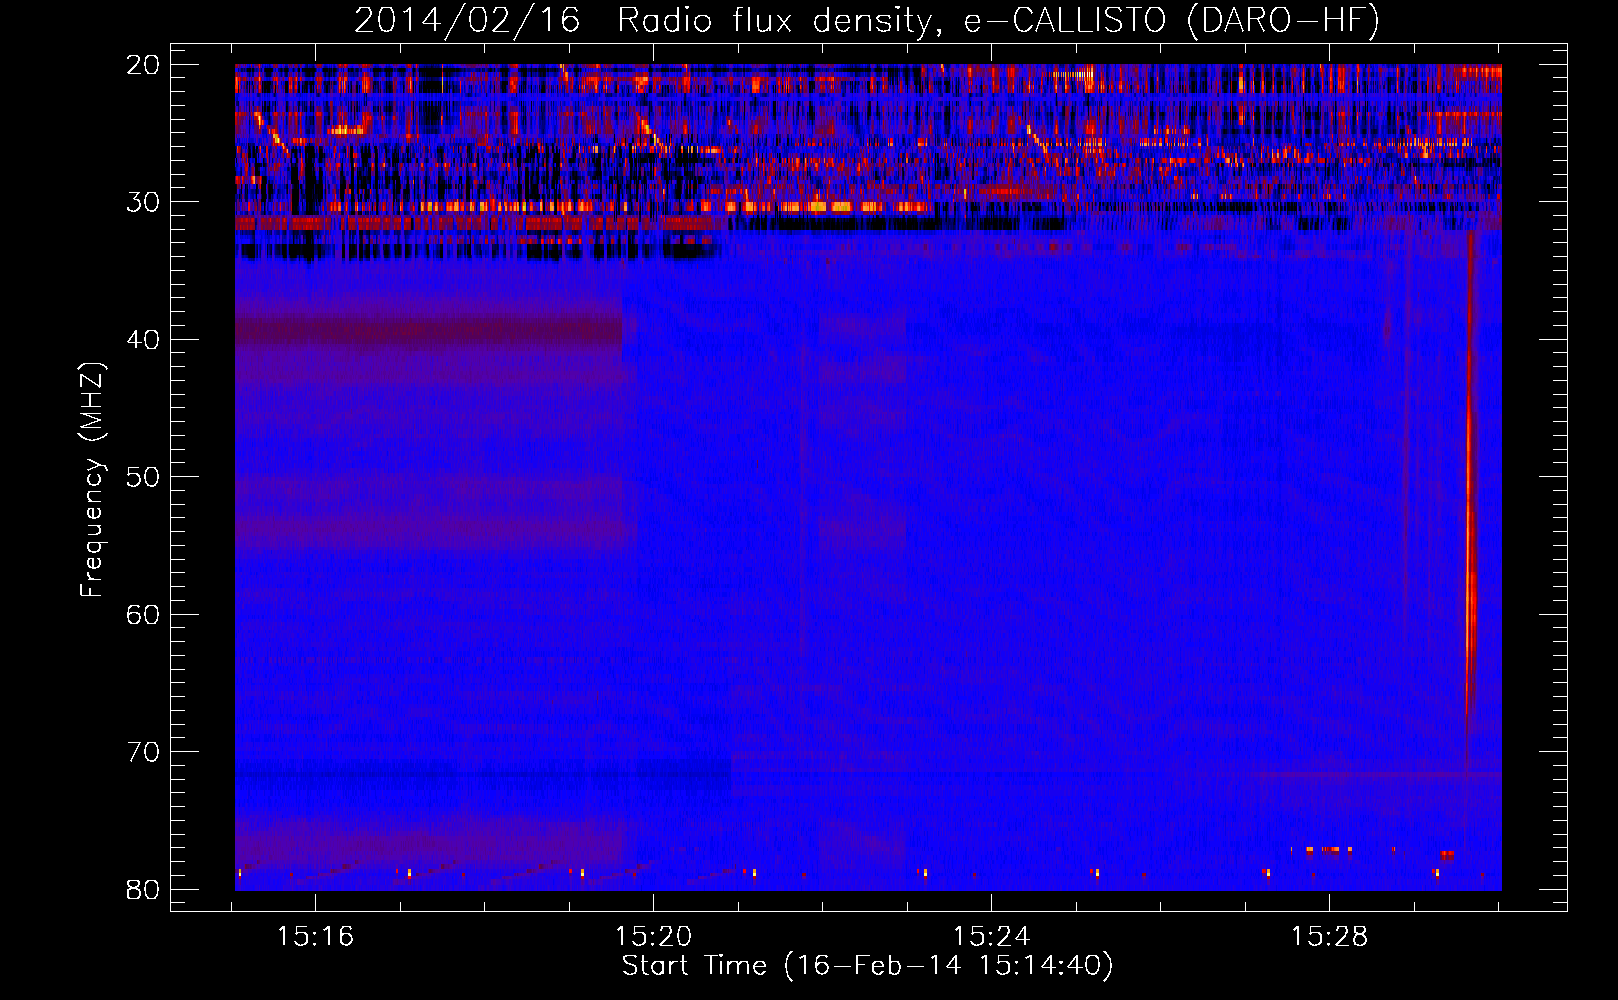Click the frequency tick label '60'
Image resolution: width=1618 pixels, height=1000 pixels.
143,614
